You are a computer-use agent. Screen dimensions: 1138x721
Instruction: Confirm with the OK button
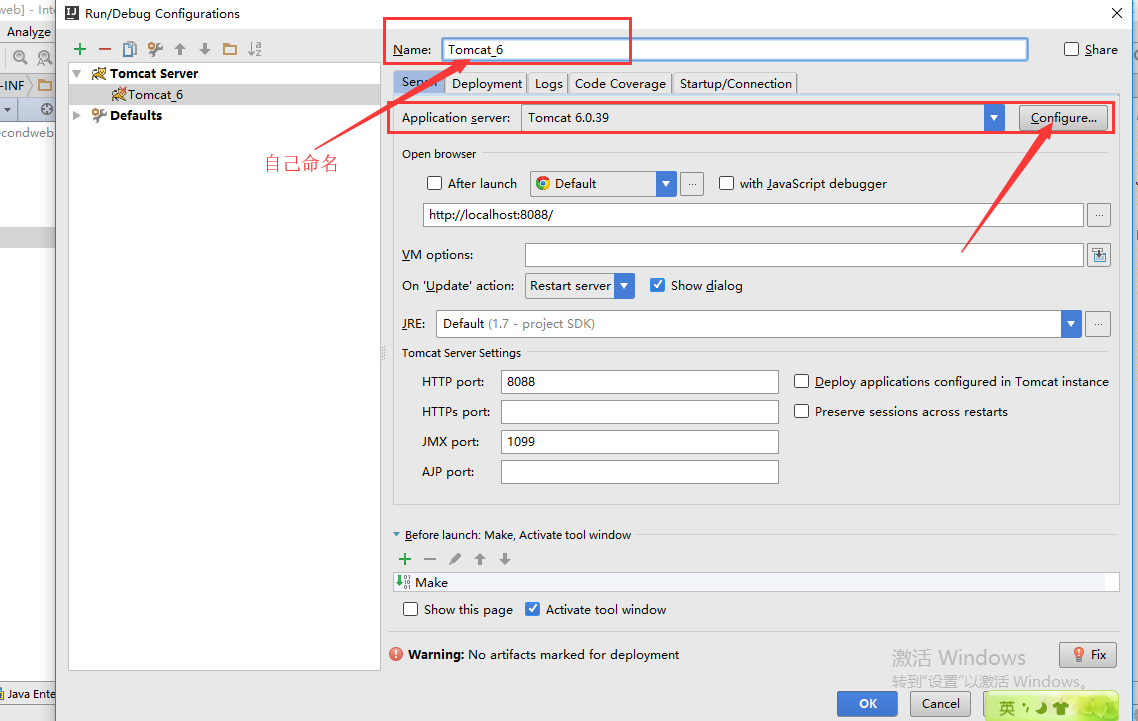pos(867,704)
